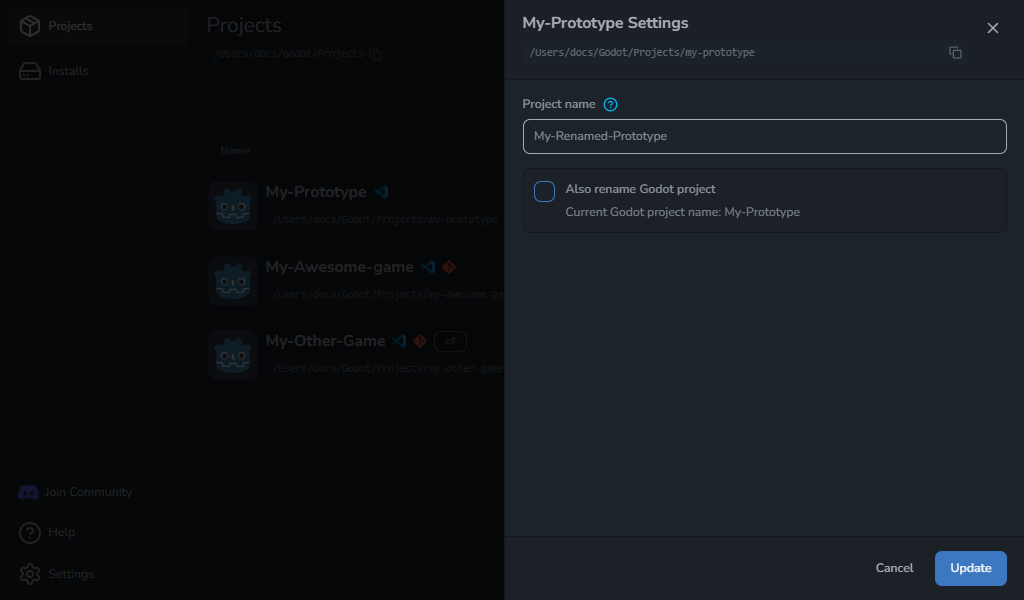Click the Help question mark icon
Image resolution: width=1024 pixels, height=600 pixels.
[x=29, y=533]
